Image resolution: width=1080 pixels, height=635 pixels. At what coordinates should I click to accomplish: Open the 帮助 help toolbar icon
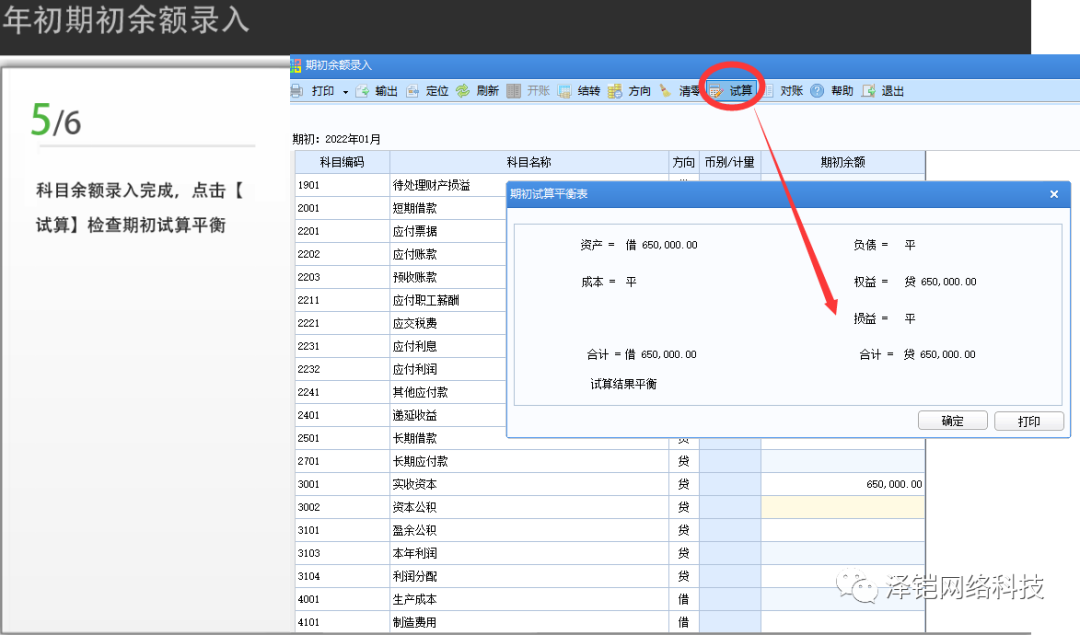[817, 91]
